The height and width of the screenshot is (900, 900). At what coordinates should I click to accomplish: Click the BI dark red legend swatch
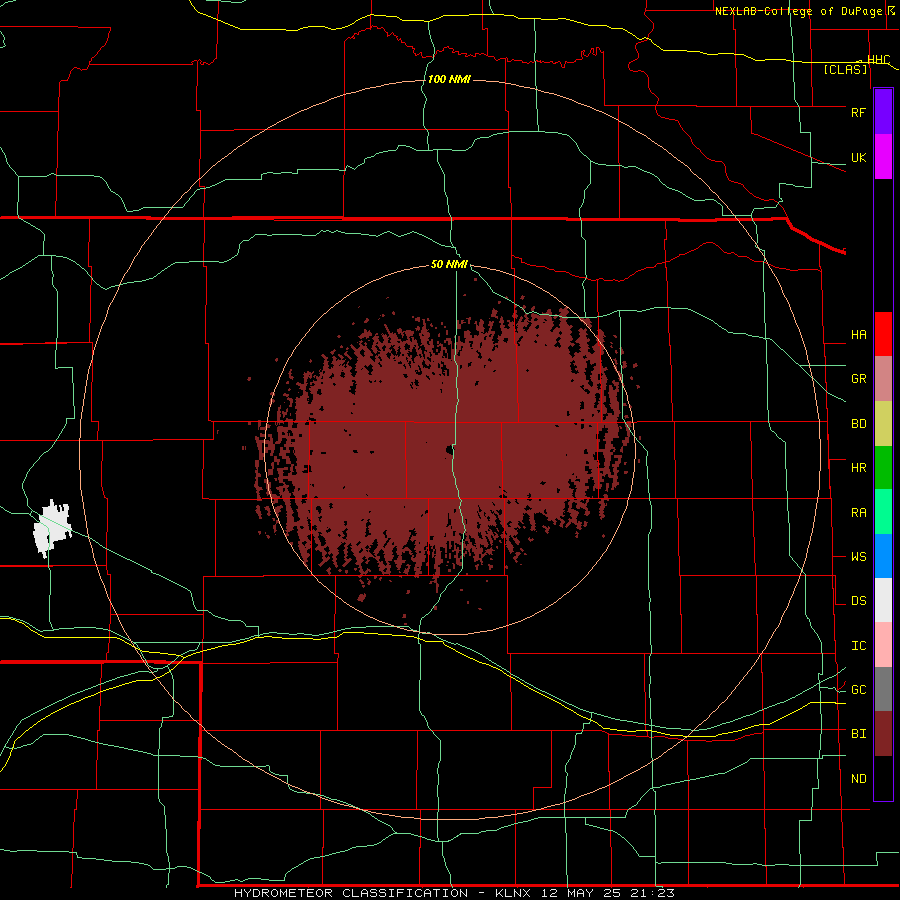click(x=883, y=734)
